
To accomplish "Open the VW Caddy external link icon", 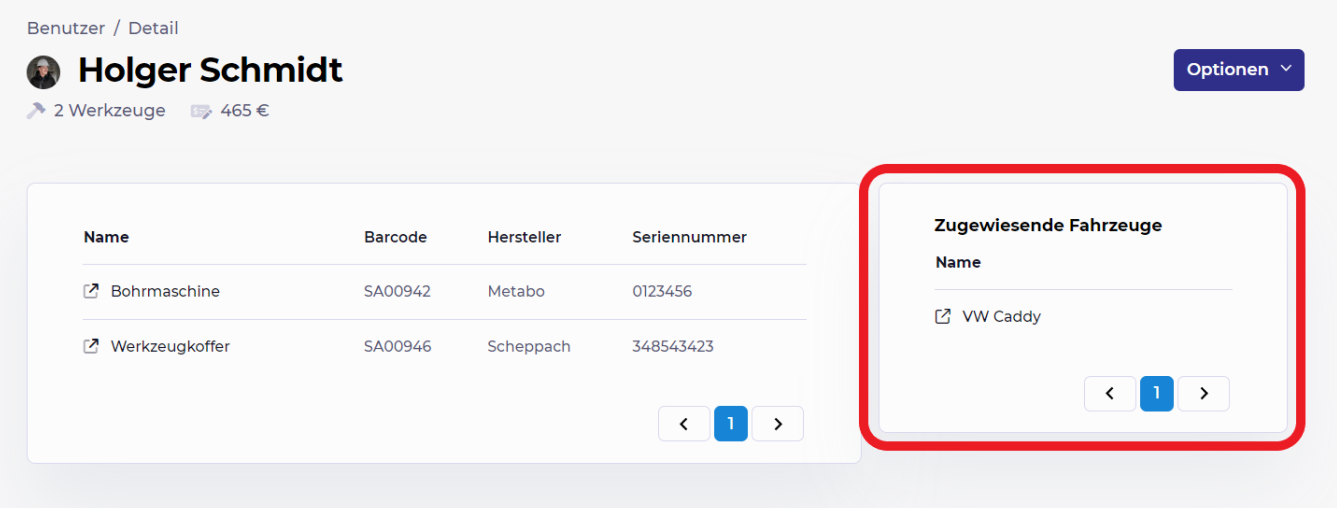I will (x=942, y=316).
